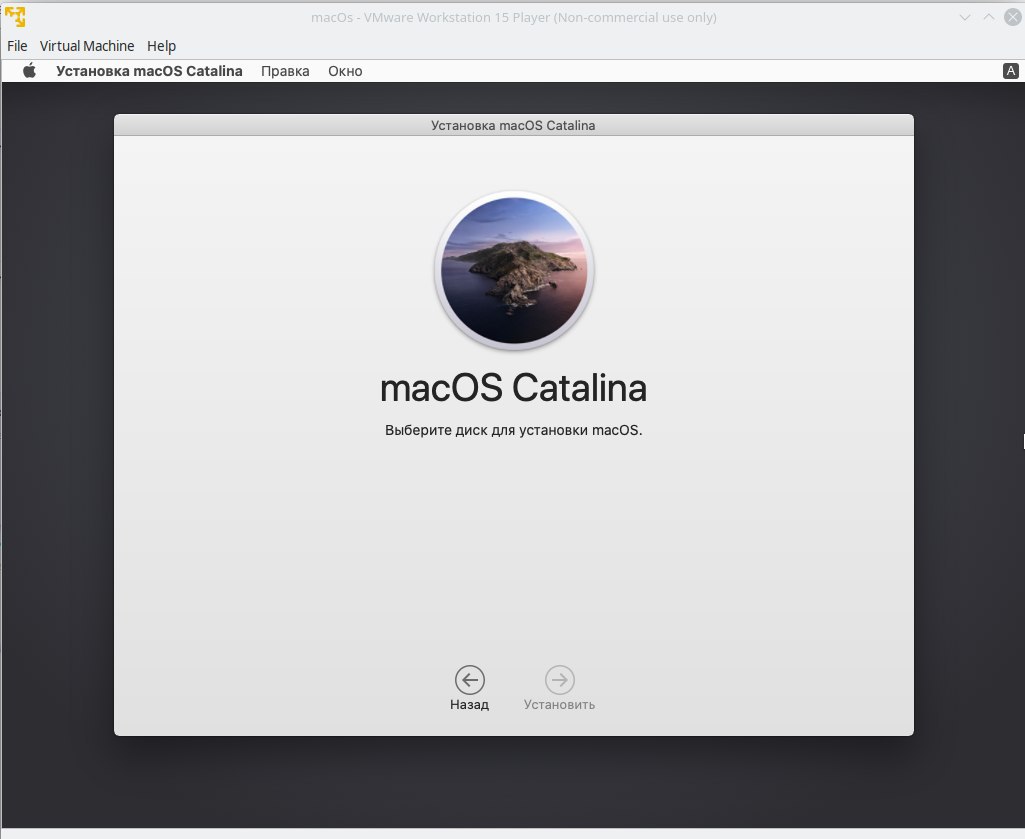Image resolution: width=1025 pixels, height=839 pixels.
Task: Open the Окно menu
Action: [x=345, y=71]
